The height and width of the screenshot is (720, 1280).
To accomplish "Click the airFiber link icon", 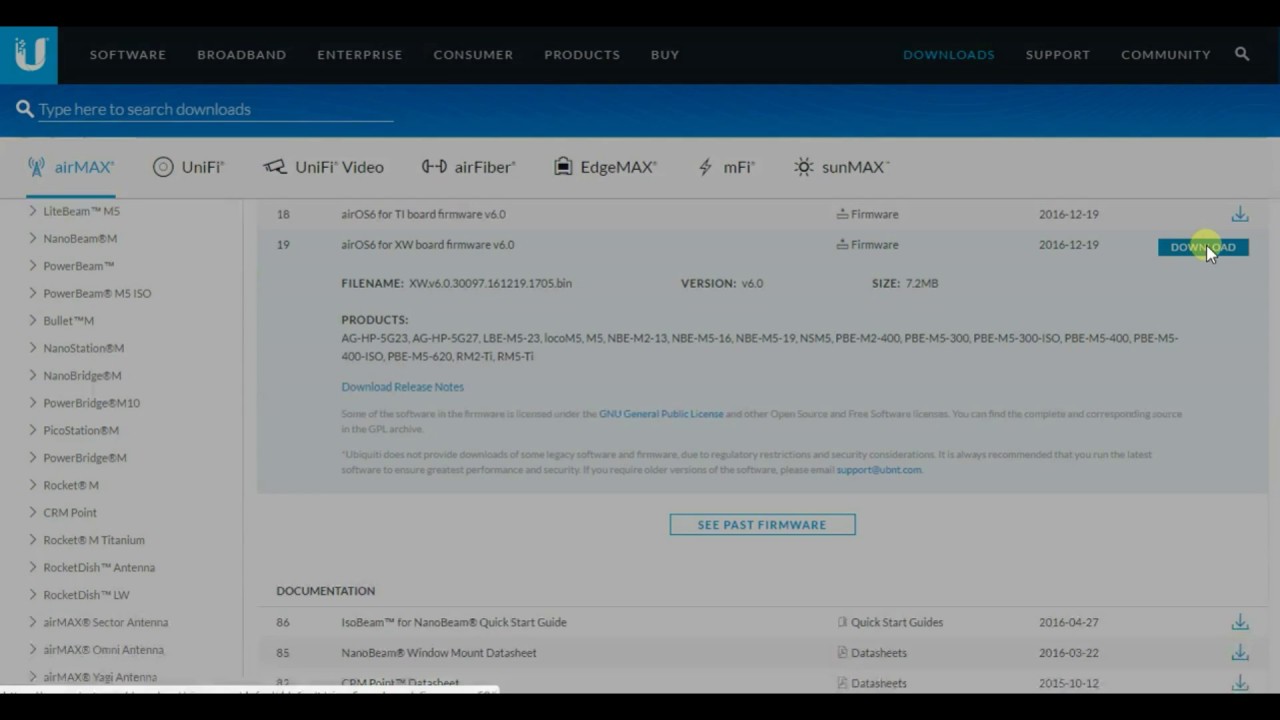I will point(434,167).
